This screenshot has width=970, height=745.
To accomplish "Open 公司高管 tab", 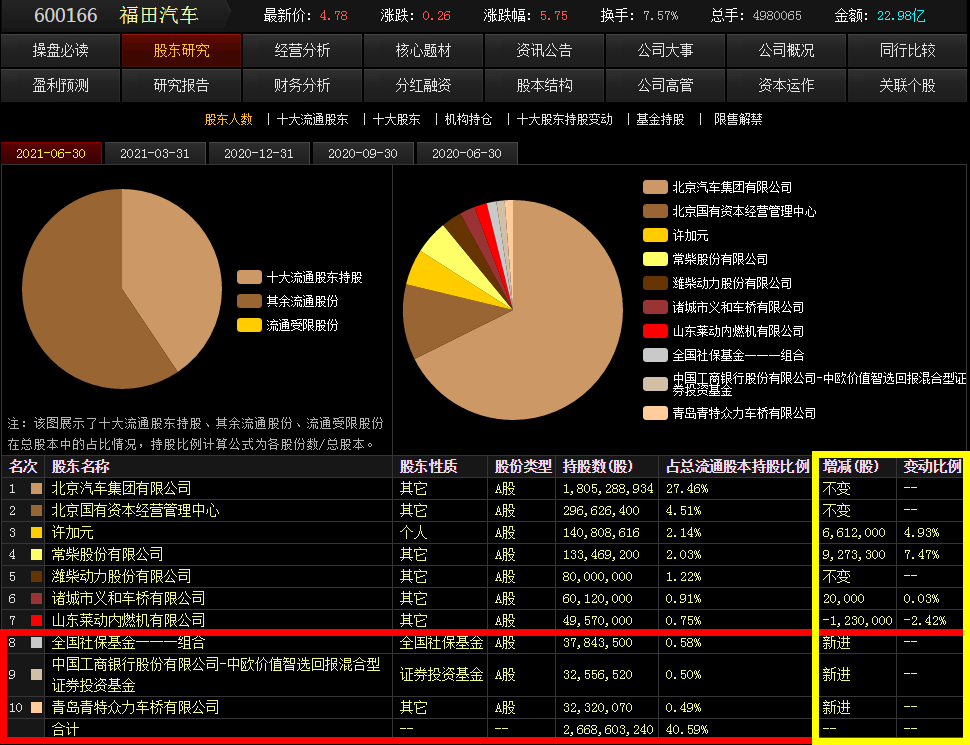I will [665, 85].
